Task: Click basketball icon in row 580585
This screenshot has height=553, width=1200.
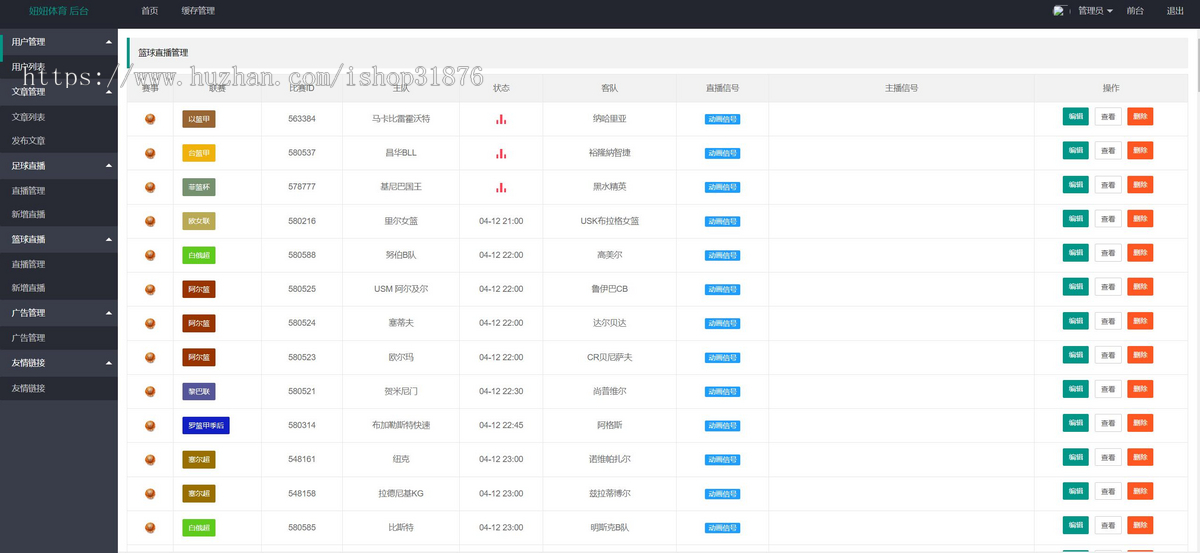Action: 150,527
